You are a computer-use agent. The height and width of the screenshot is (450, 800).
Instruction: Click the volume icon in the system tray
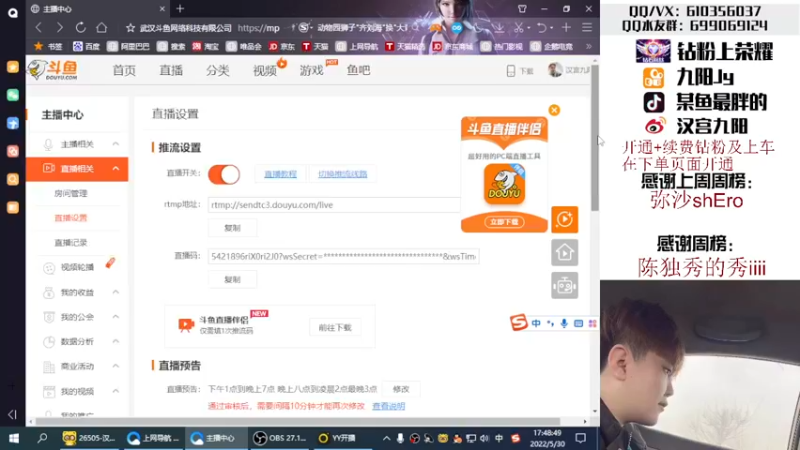[484, 438]
